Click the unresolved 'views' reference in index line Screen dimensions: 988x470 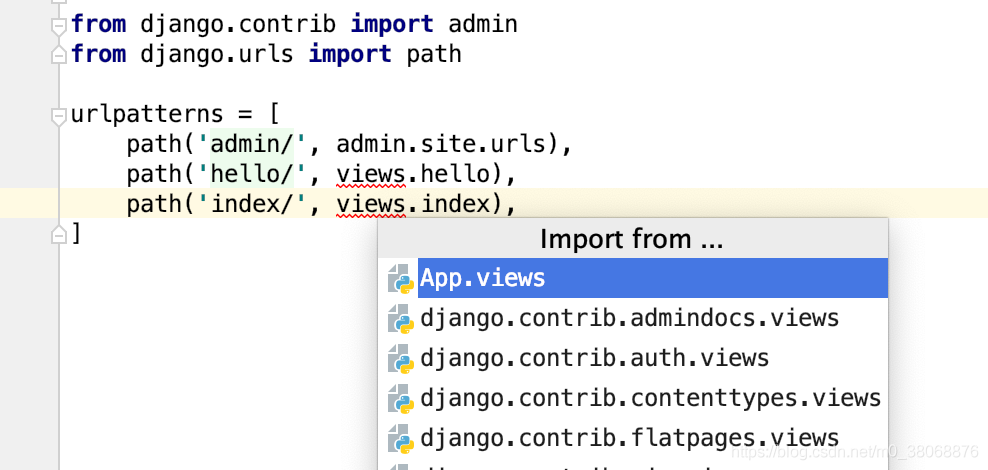tap(370, 205)
